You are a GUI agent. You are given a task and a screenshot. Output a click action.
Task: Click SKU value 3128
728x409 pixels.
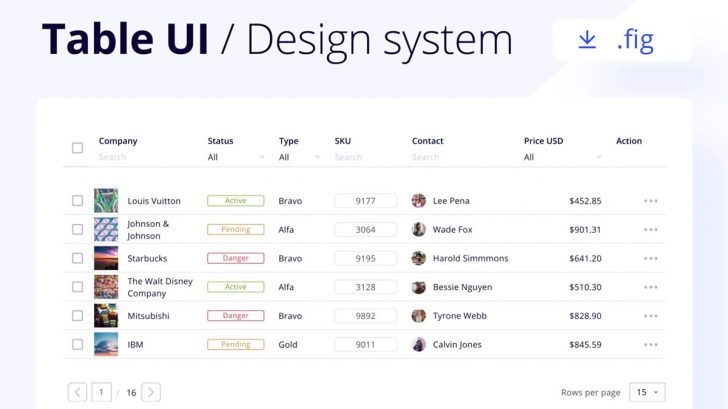click(366, 287)
